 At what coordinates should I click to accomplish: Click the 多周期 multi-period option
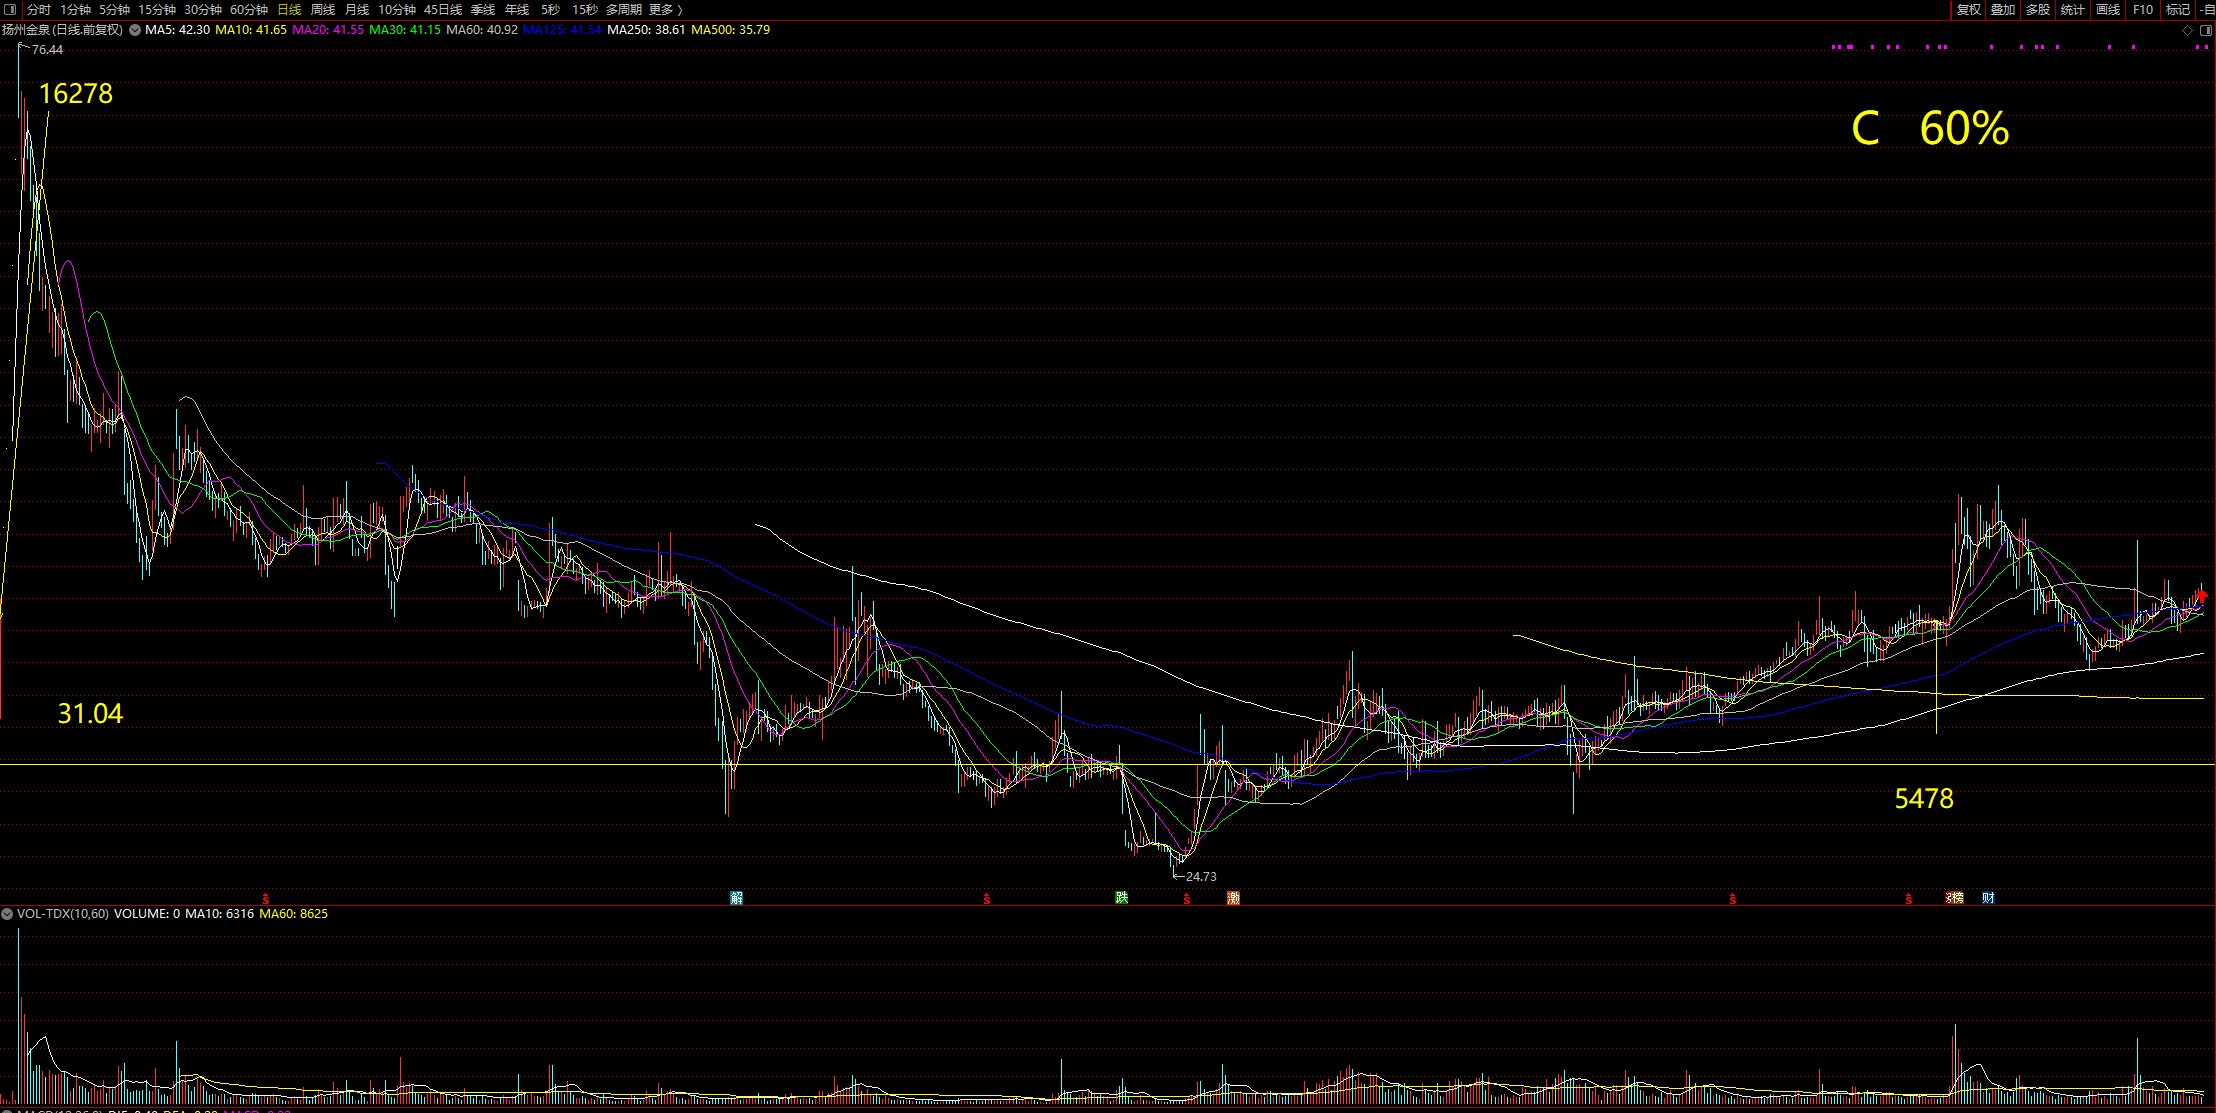point(623,9)
